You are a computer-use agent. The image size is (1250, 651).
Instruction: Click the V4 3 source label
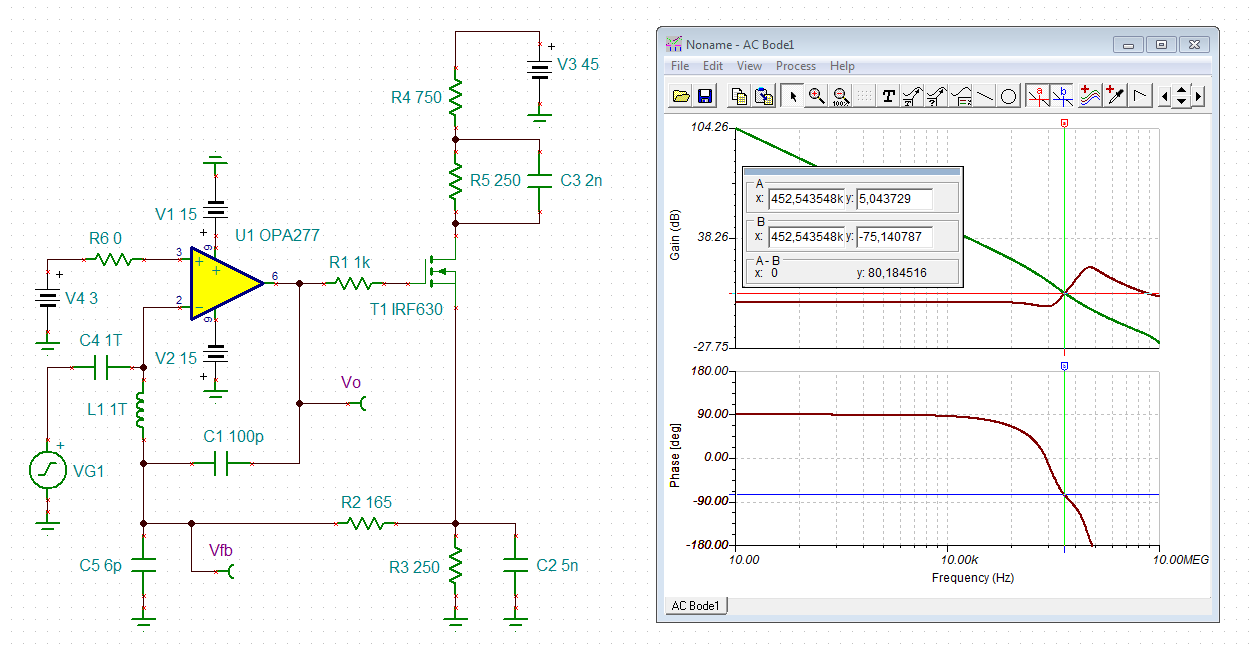pos(81,298)
